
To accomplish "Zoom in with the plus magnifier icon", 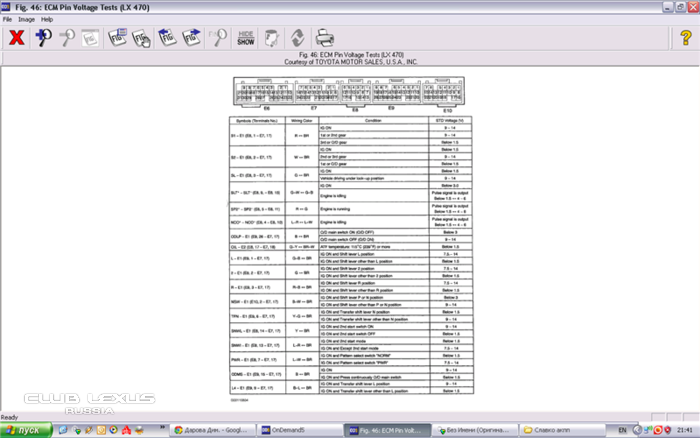I will [x=43, y=38].
